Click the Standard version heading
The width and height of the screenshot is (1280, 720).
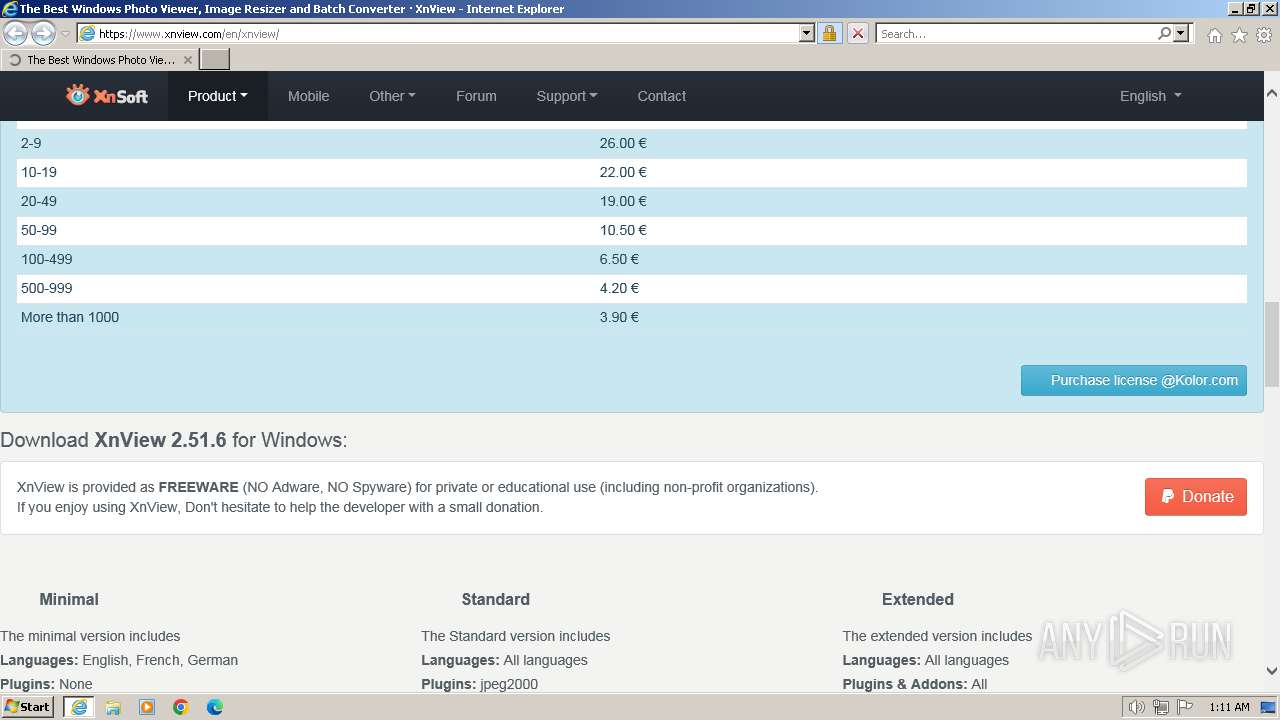(495, 599)
